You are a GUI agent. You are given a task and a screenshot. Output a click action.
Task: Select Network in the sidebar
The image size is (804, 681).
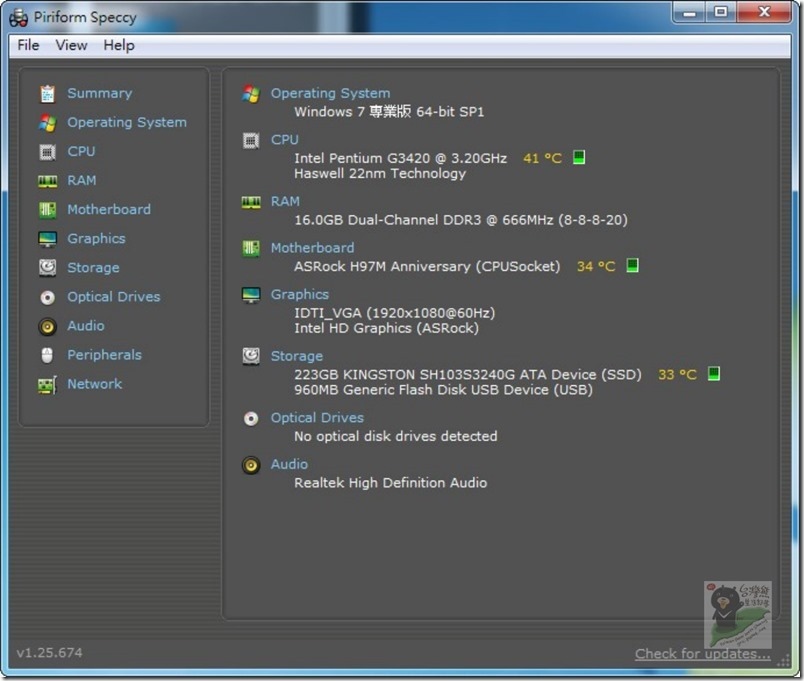point(94,384)
